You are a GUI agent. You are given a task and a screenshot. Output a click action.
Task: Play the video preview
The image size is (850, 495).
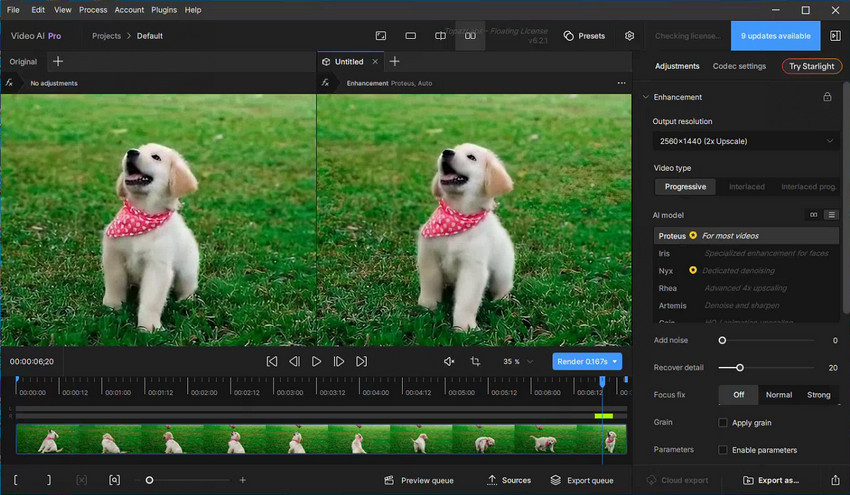pyautogui.click(x=317, y=362)
